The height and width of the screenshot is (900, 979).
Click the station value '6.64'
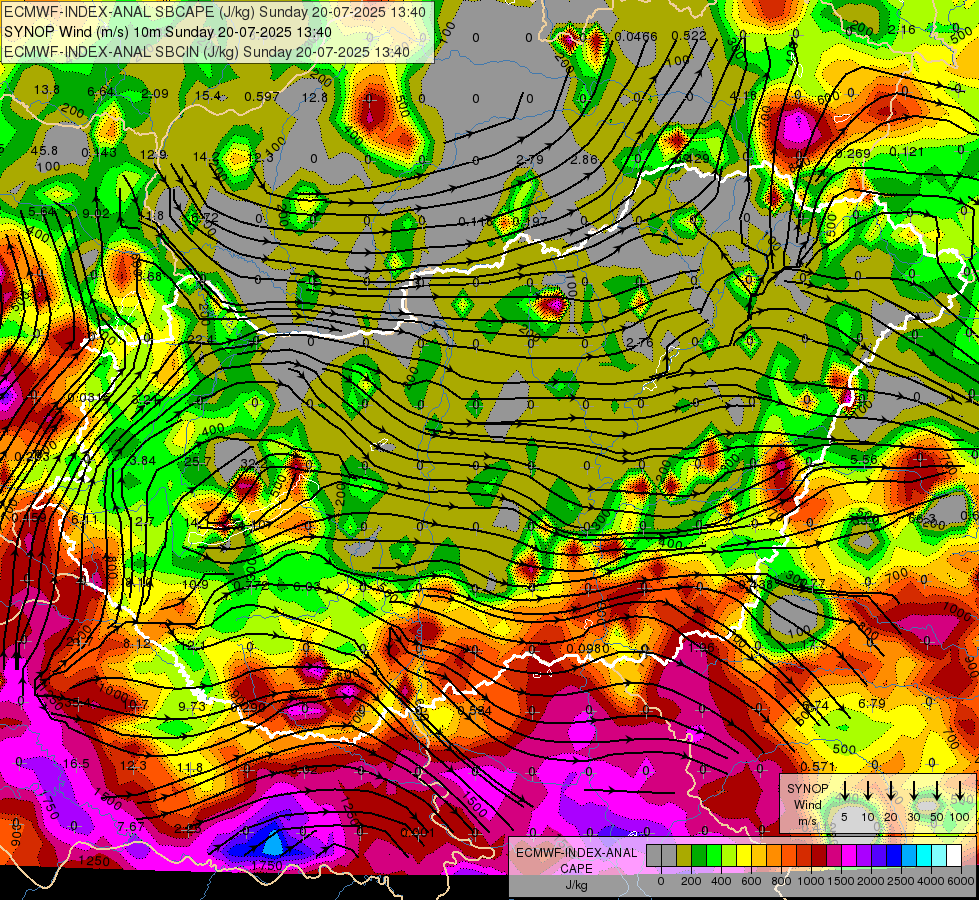coord(101,92)
